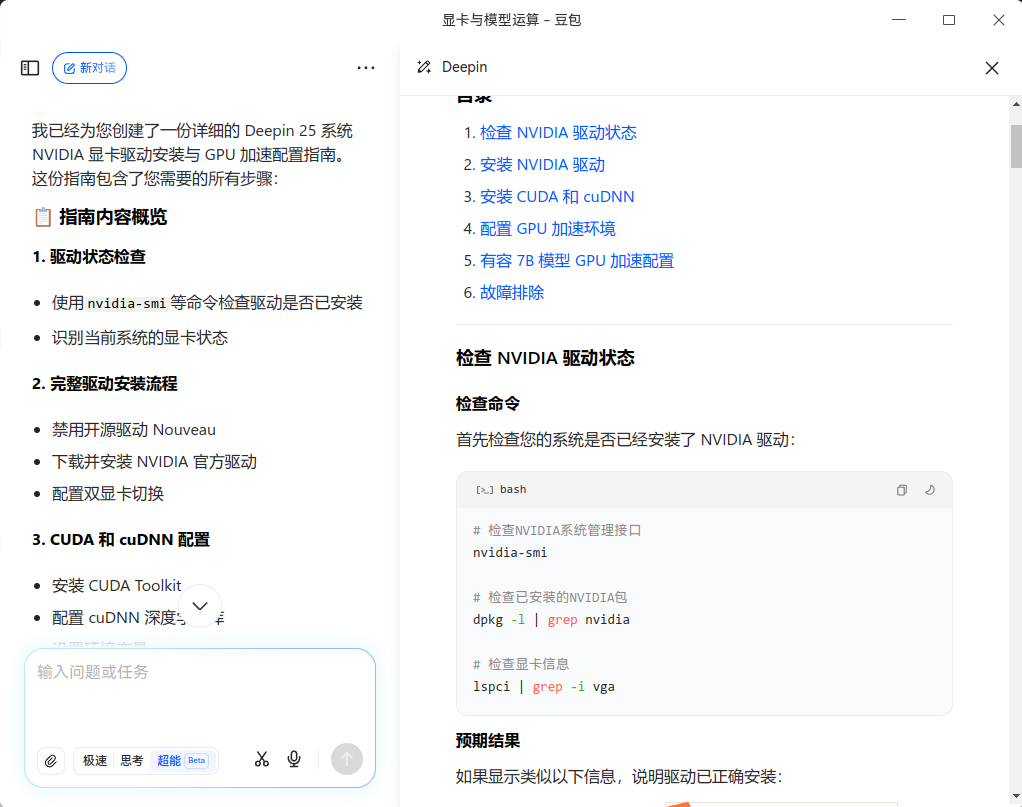Copy the bash code block

(902, 490)
